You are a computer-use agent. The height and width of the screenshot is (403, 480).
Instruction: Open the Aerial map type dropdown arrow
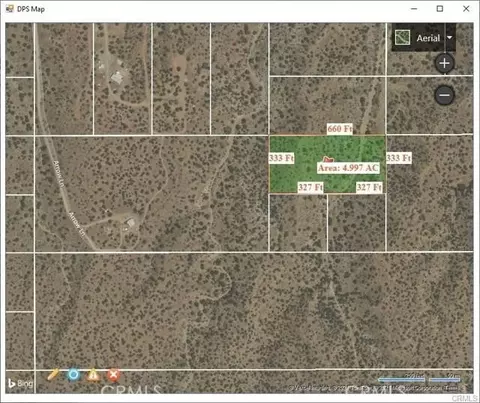pyautogui.click(x=450, y=37)
